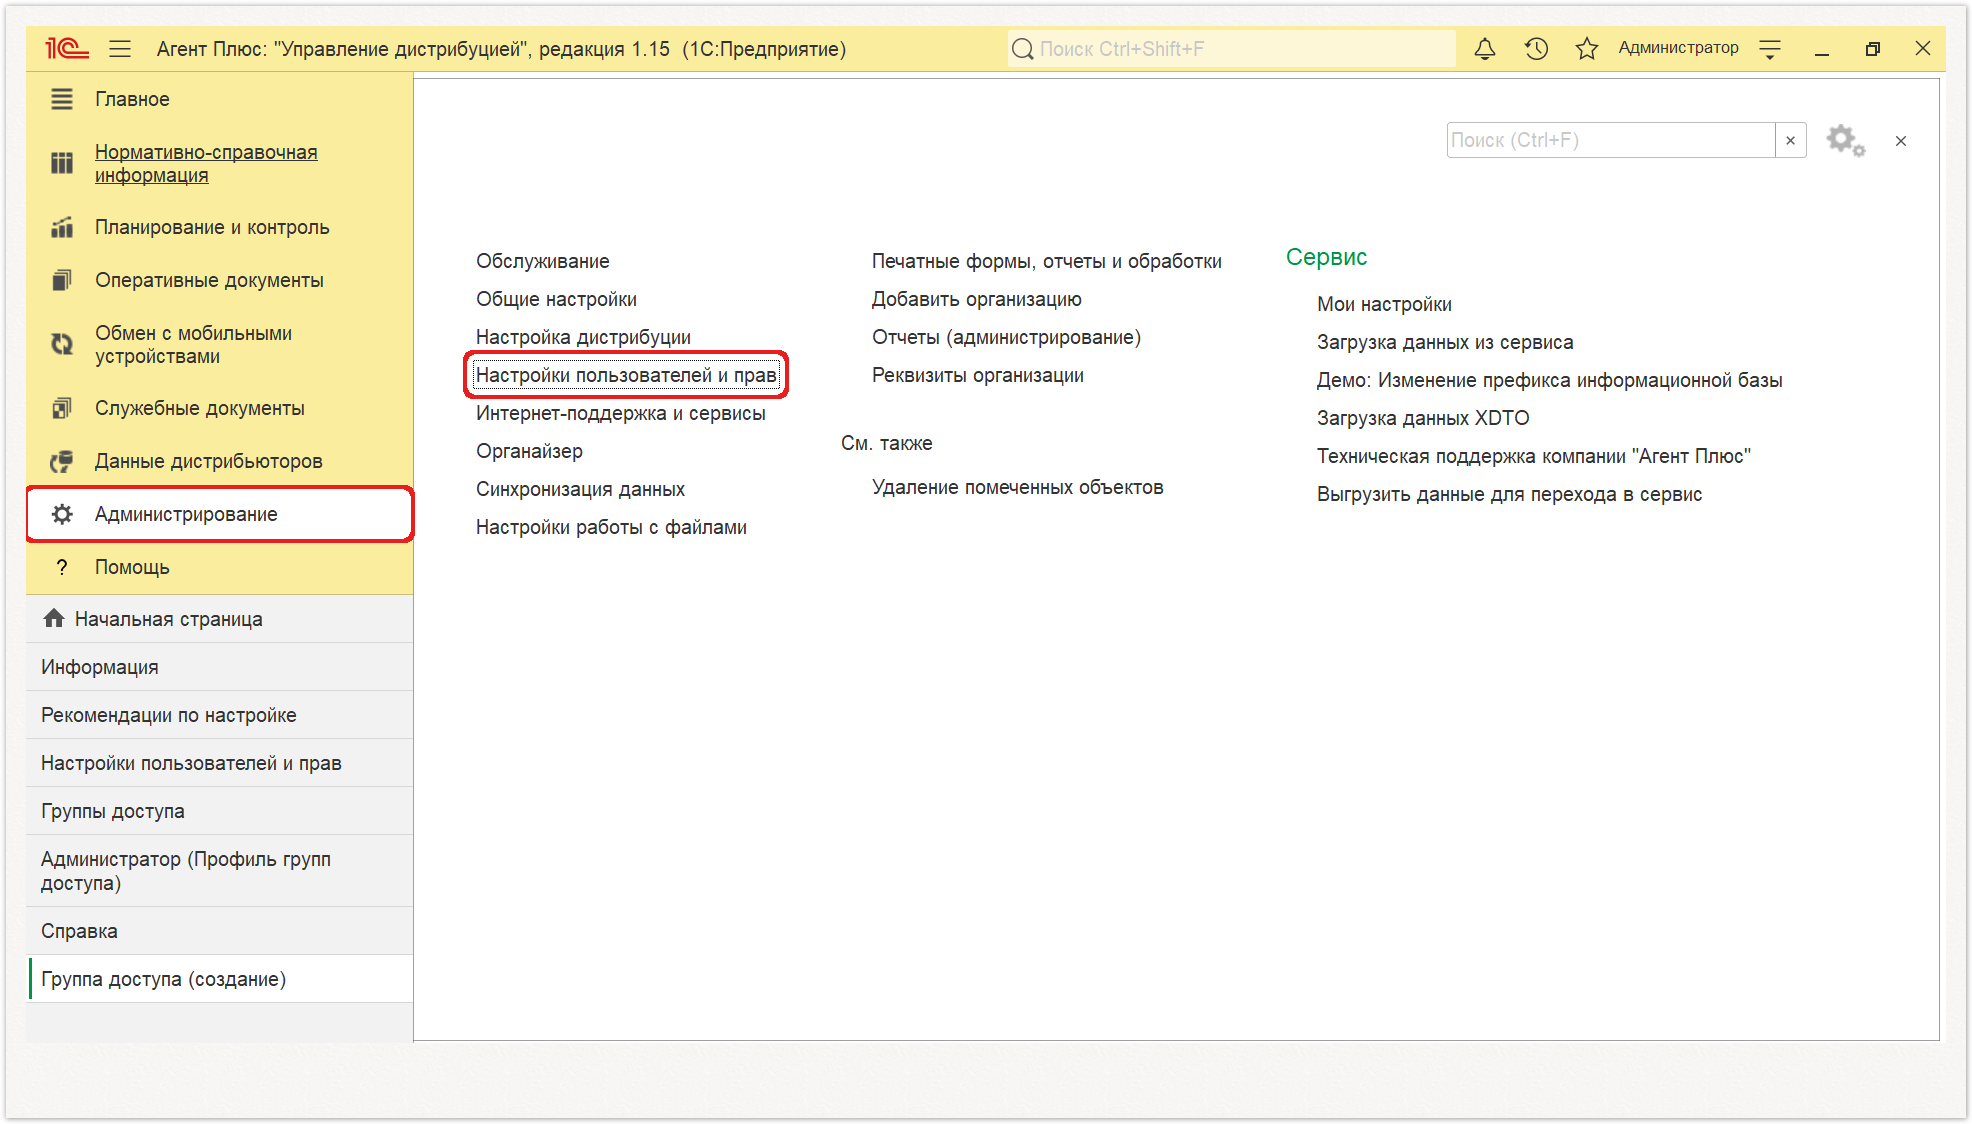Screen dimensions: 1972x1124
Task: Switch to Группы доступа tab
Action: [220, 811]
